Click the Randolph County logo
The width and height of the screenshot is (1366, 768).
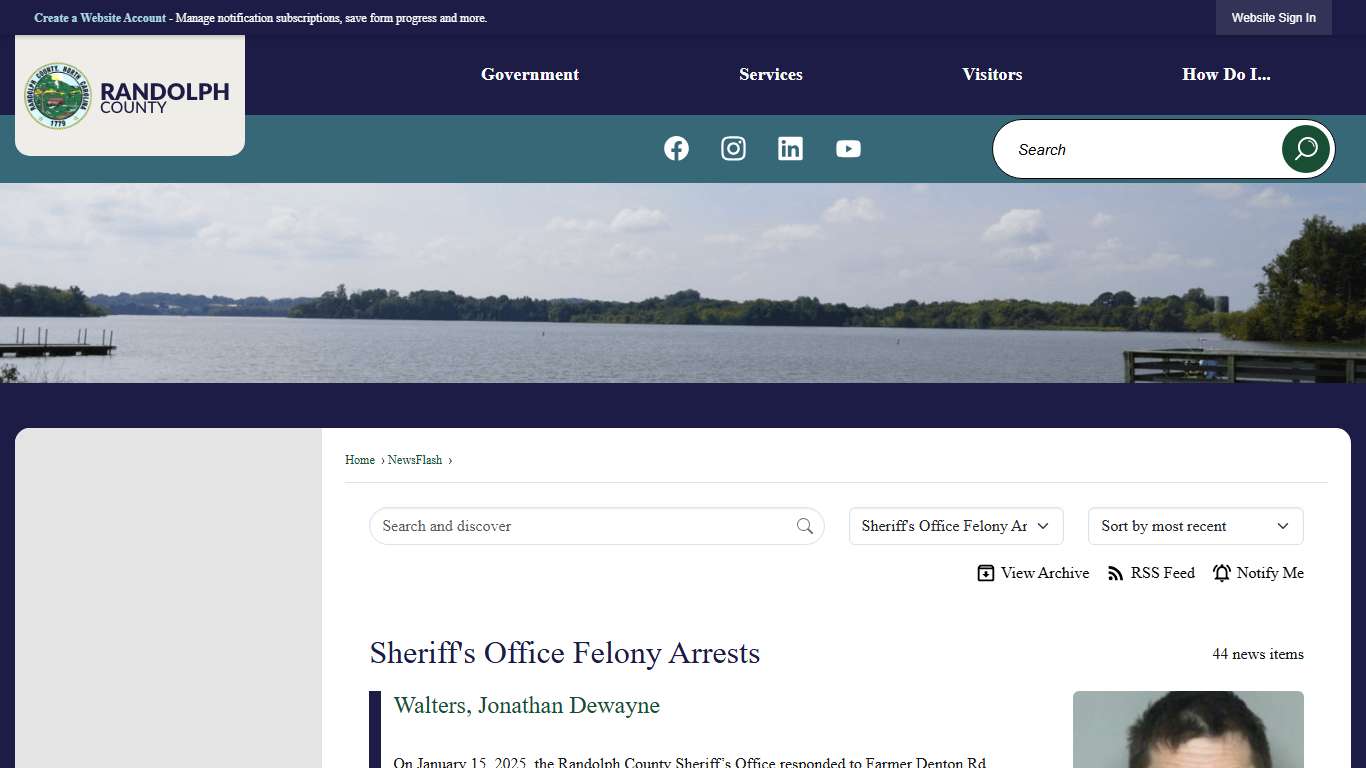pyautogui.click(x=129, y=96)
